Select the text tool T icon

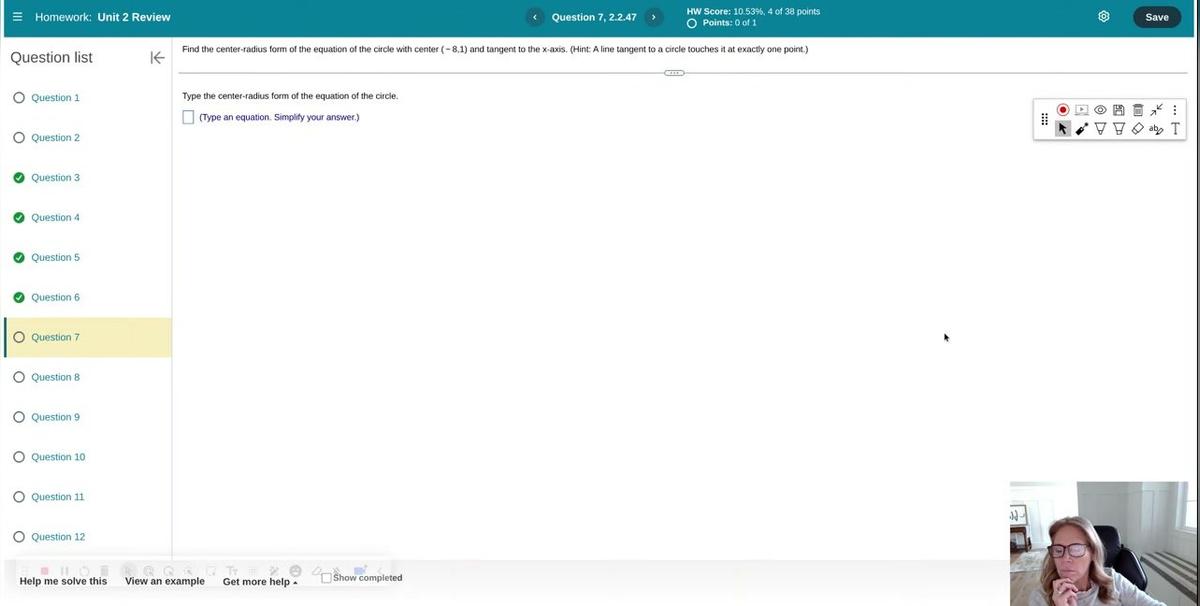pyautogui.click(x=1175, y=129)
